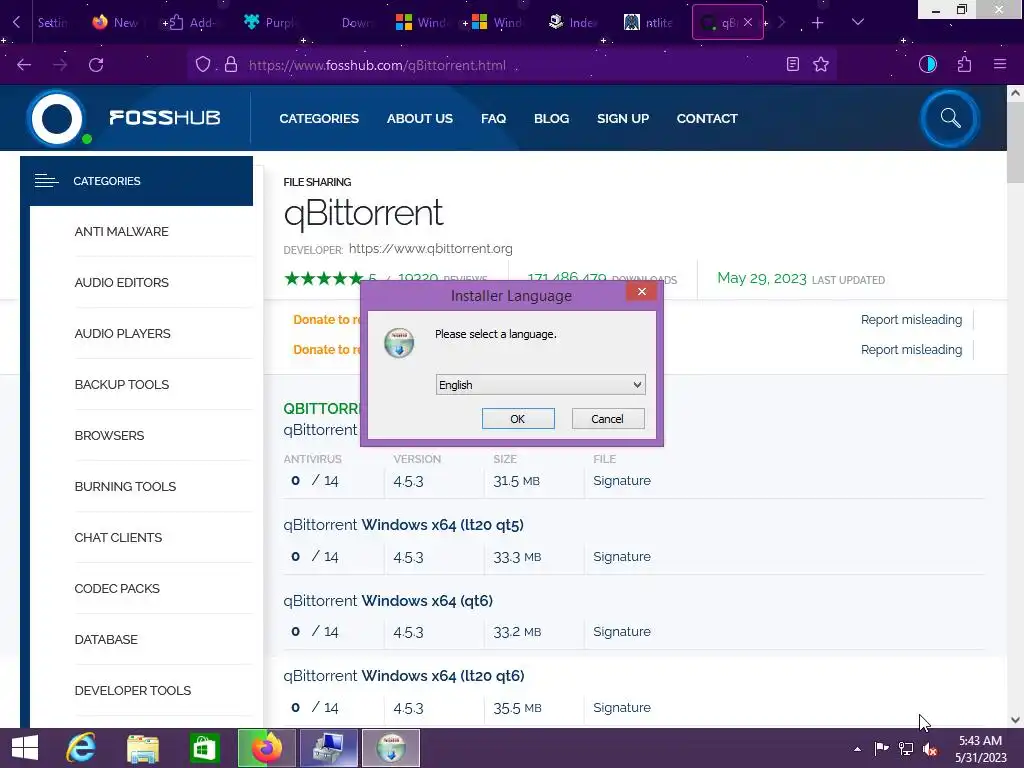Image resolution: width=1024 pixels, height=768 pixels.
Task: Click OK in the Installer Language dialog
Action: tap(518, 419)
